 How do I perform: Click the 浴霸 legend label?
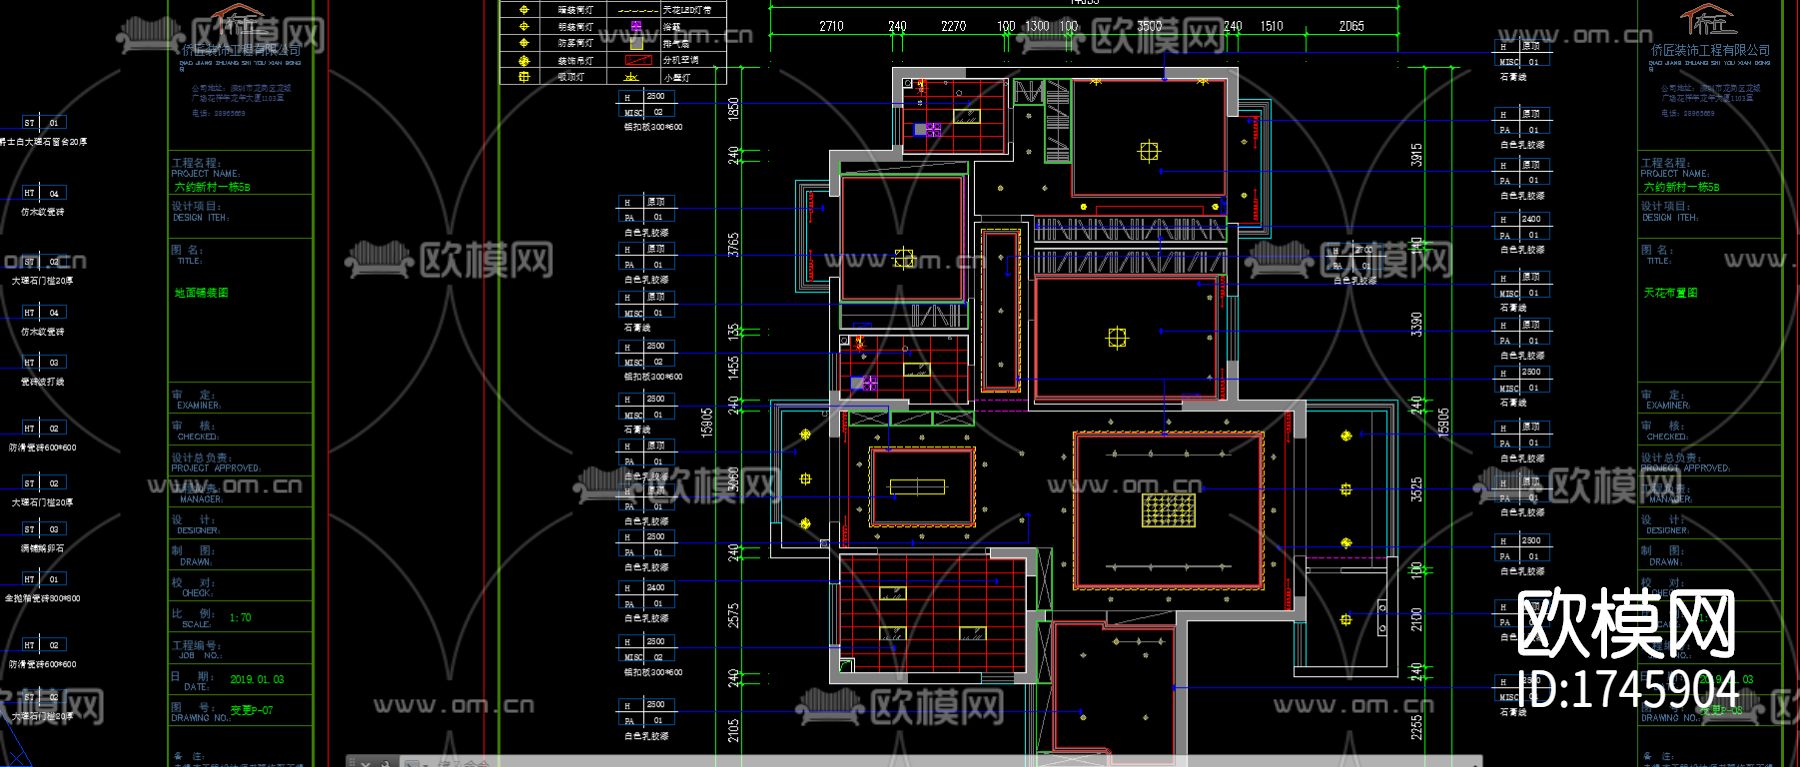pyautogui.click(x=672, y=27)
